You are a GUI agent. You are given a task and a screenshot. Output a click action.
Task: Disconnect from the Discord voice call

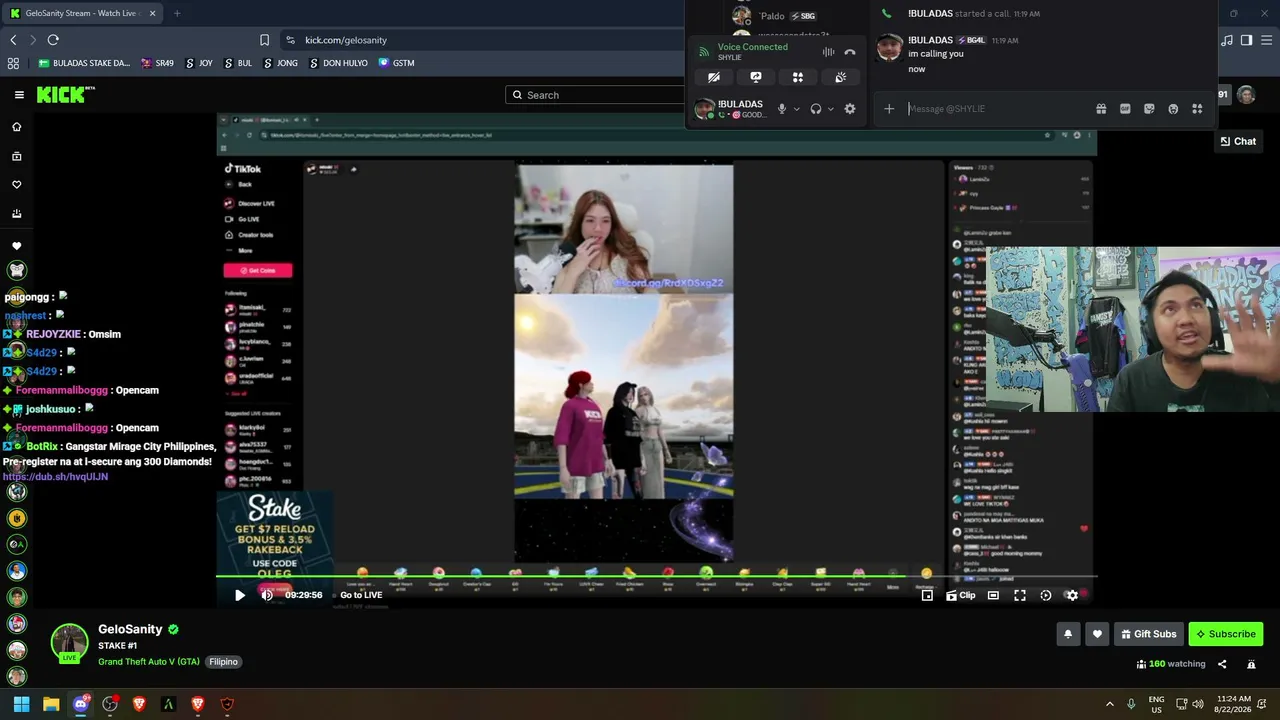pos(850,52)
